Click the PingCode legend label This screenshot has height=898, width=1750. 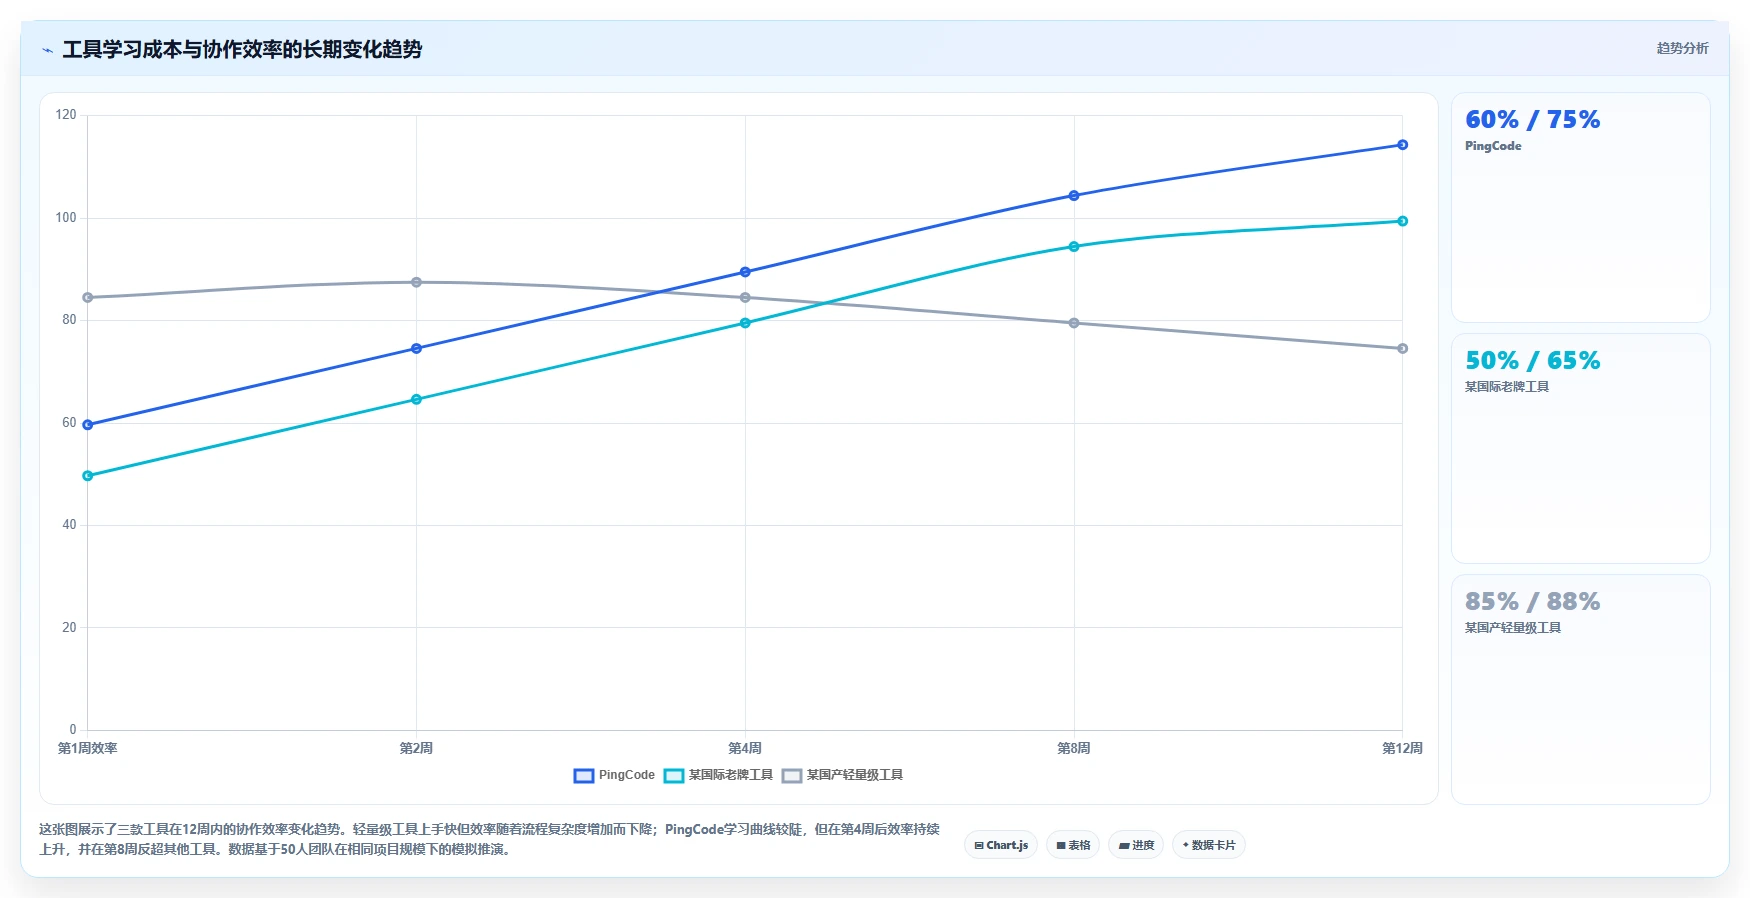pos(627,775)
